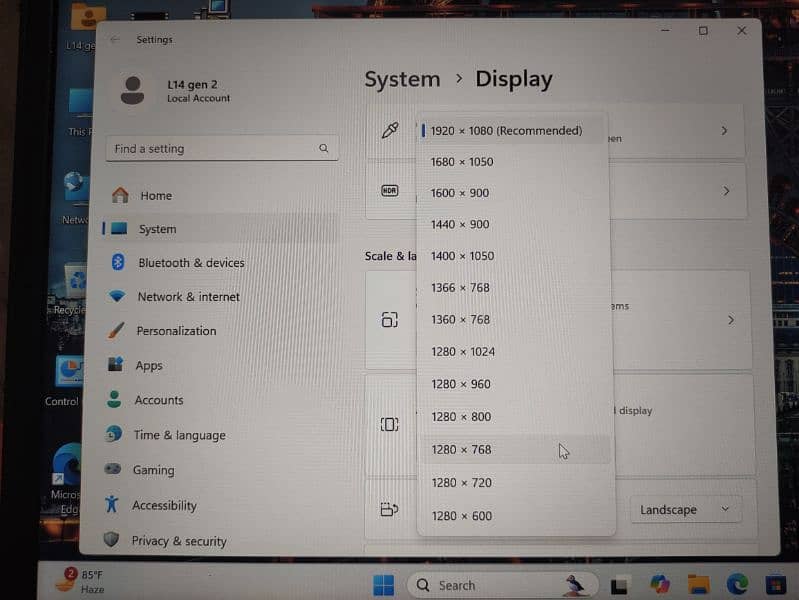
Task: Open Network & internet settings
Action: tap(188, 297)
